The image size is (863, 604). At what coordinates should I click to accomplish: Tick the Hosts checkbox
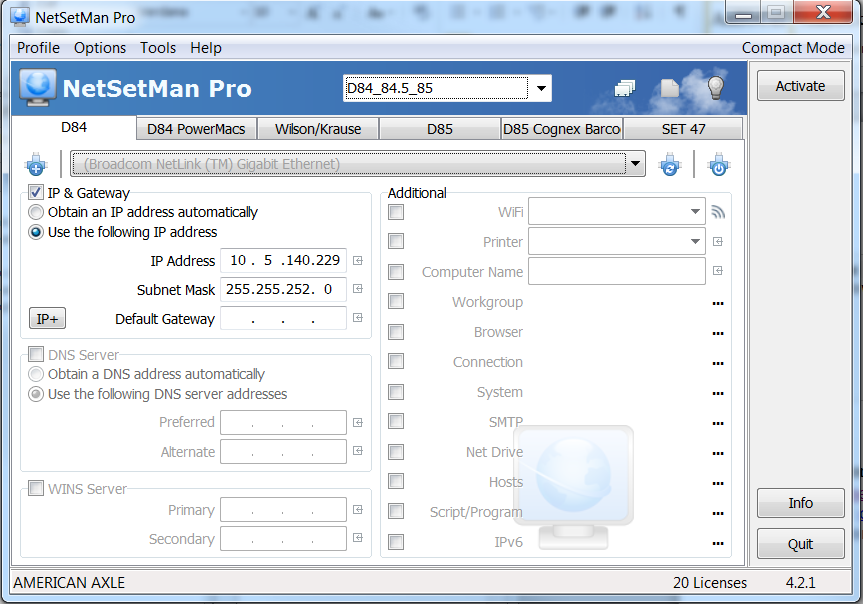[x=396, y=481]
